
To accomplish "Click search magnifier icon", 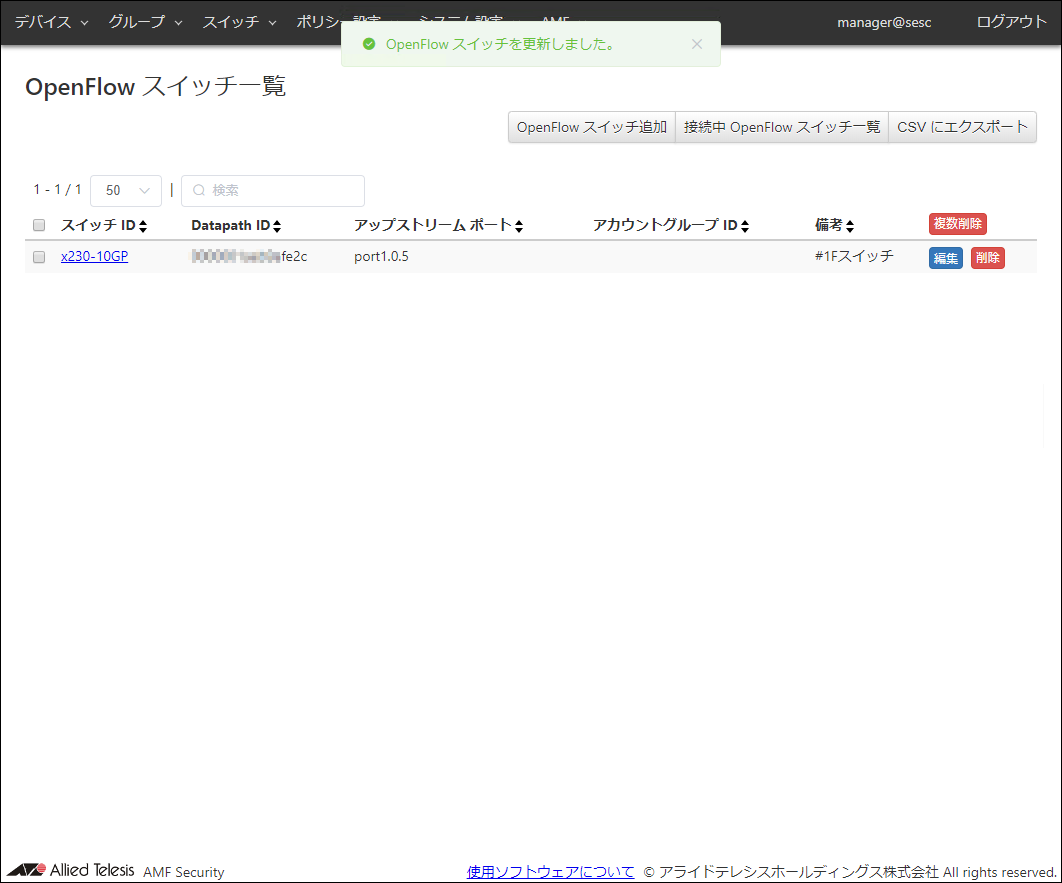I will coord(199,190).
